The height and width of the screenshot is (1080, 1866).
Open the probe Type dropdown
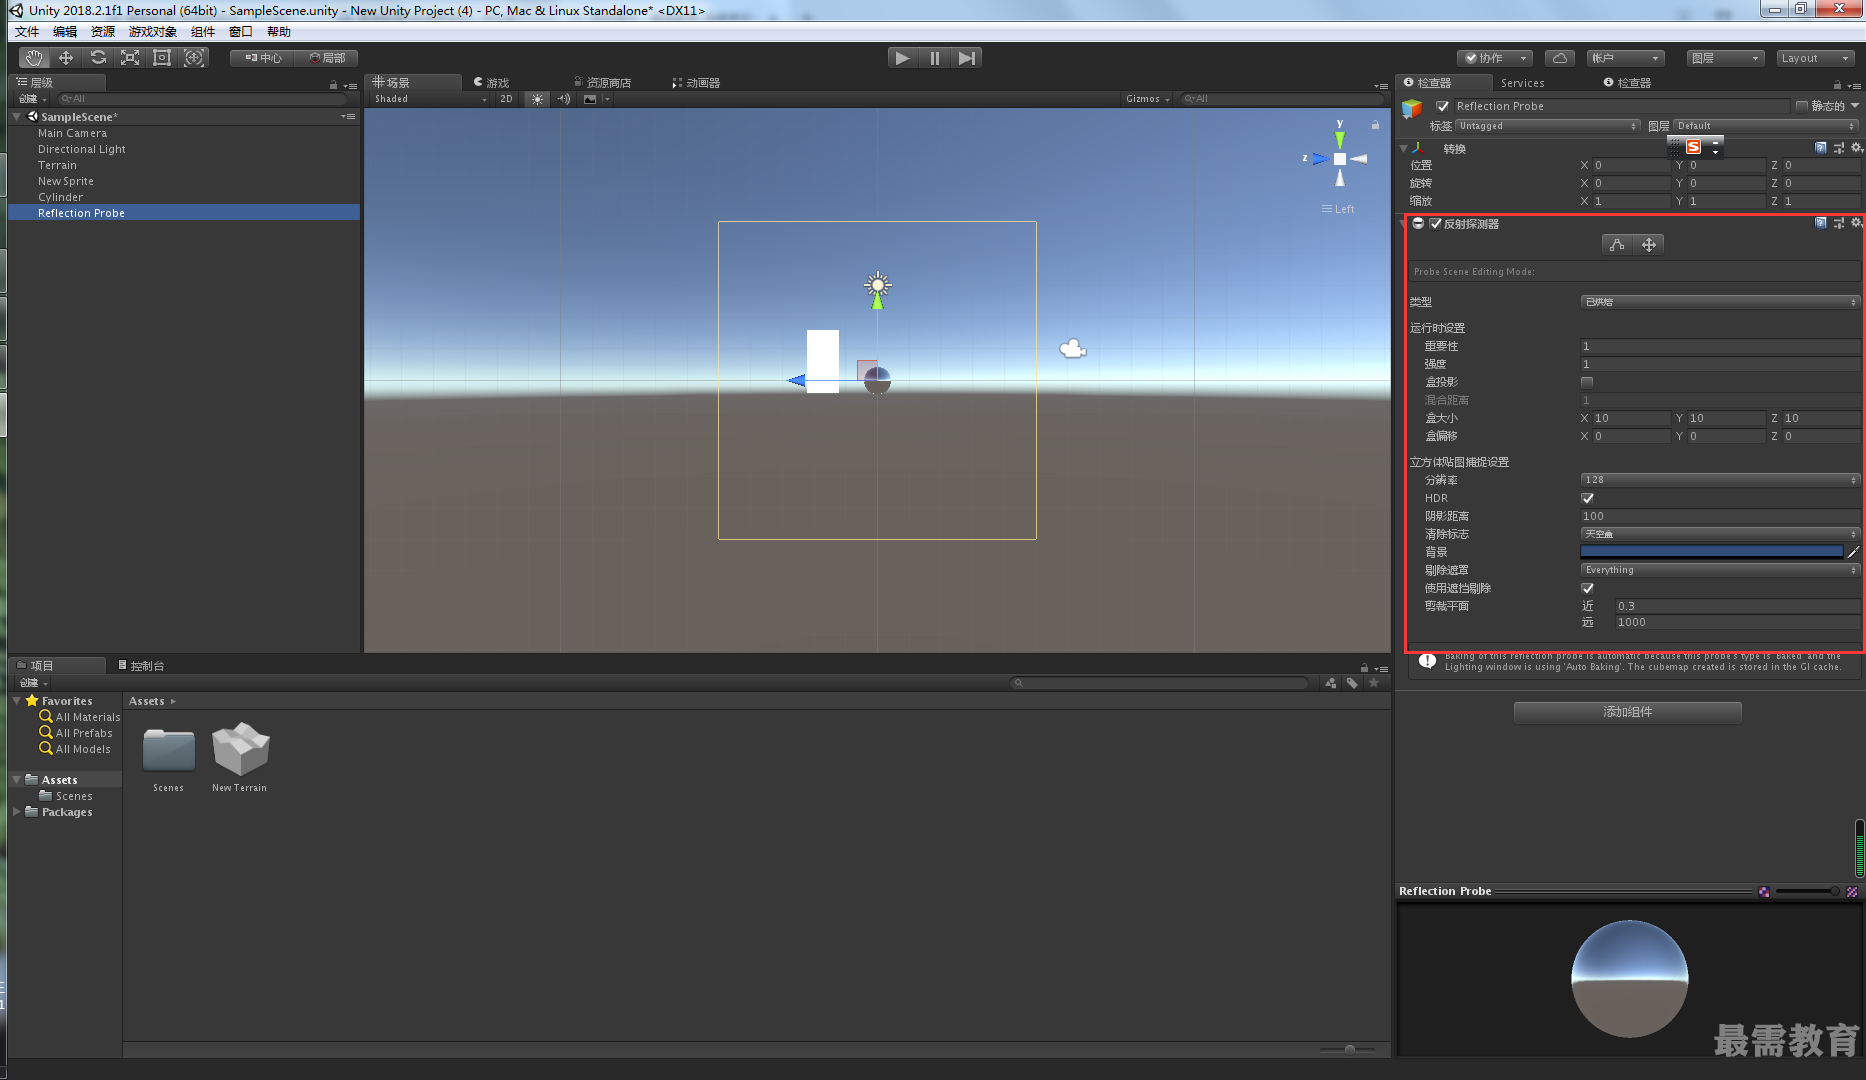(x=1720, y=302)
